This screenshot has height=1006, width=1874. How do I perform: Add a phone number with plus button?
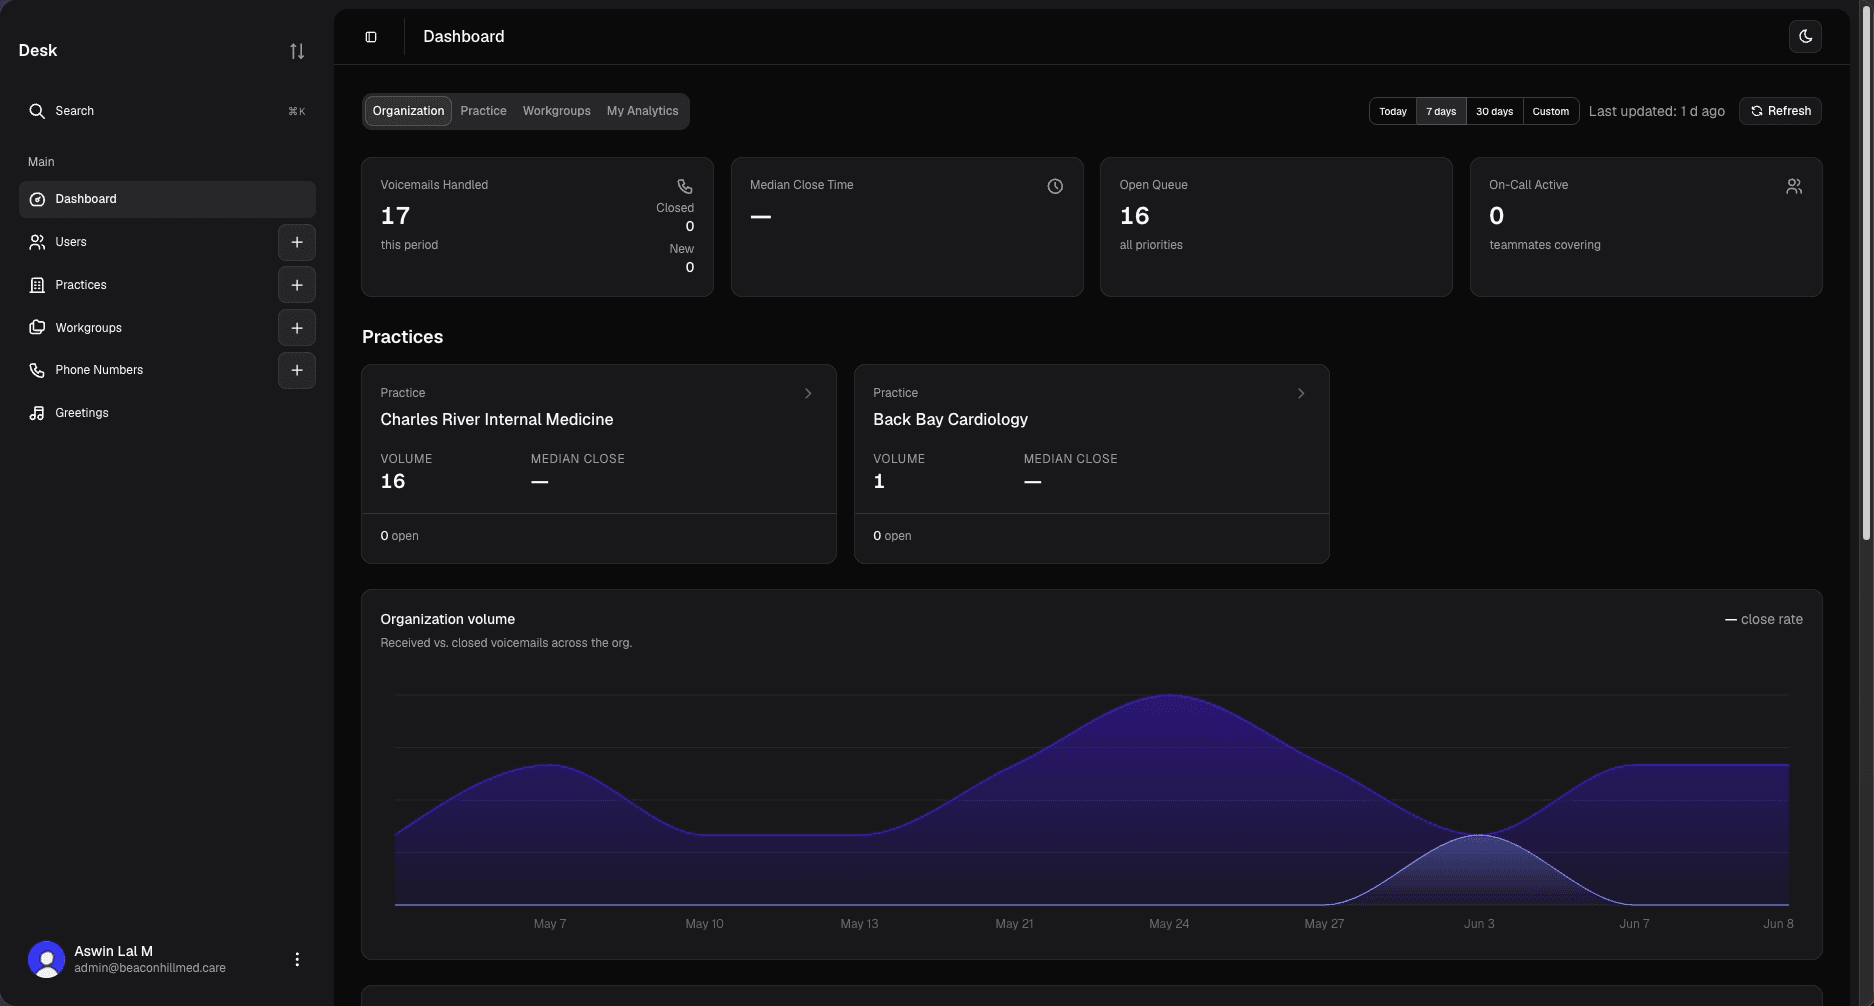[x=297, y=370]
